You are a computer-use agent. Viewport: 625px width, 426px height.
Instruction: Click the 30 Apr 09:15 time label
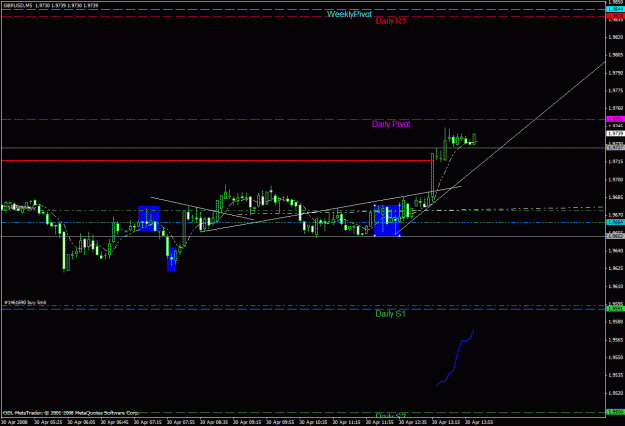point(247,422)
